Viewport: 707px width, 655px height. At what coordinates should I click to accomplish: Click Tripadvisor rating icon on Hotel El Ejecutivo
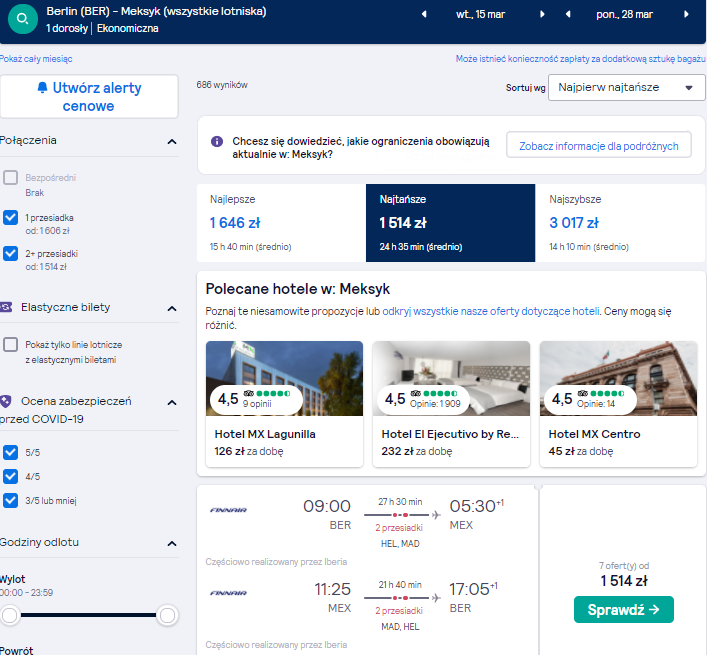pyautogui.click(x=416, y=393)
